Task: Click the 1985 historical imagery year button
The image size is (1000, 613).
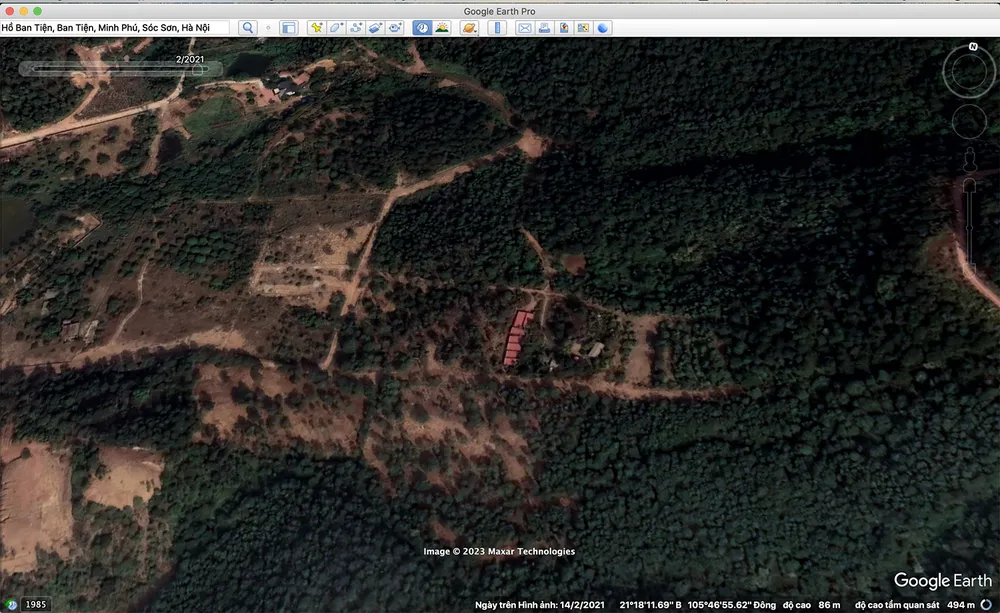Action: [35, 604]
